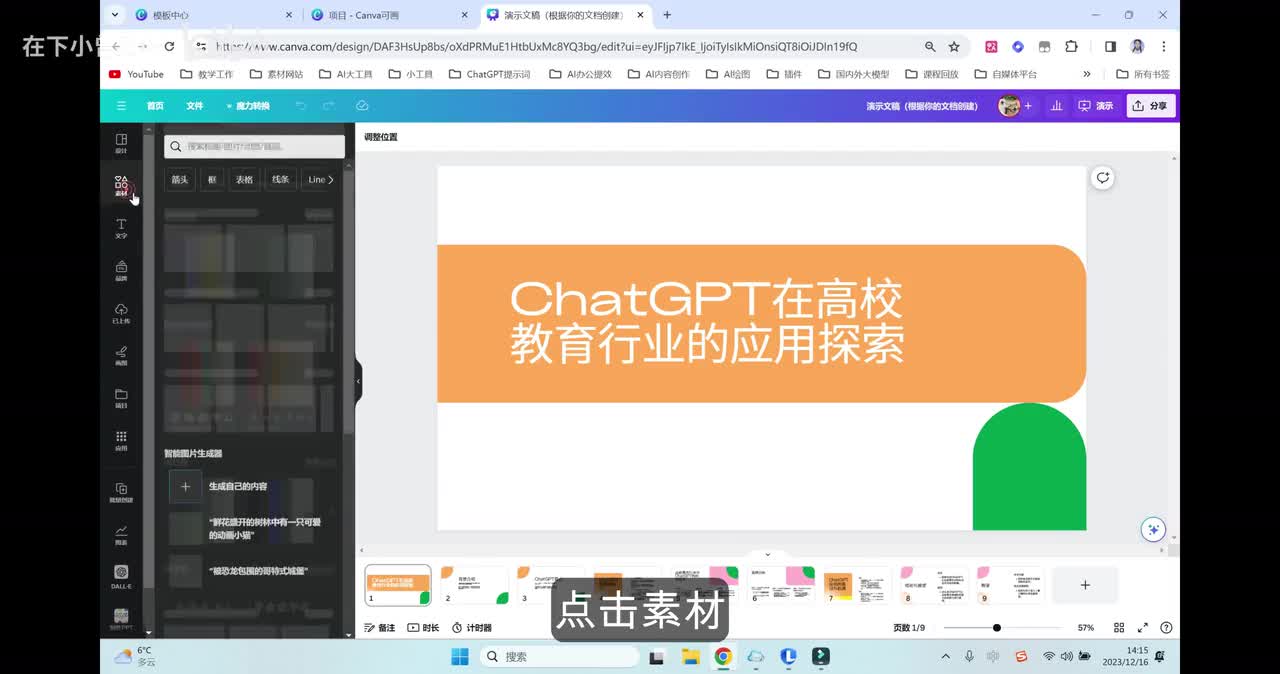The image size is (1280, 674).
Task: Collapse the left side panel handle
Action: click(x=358, y=381)
